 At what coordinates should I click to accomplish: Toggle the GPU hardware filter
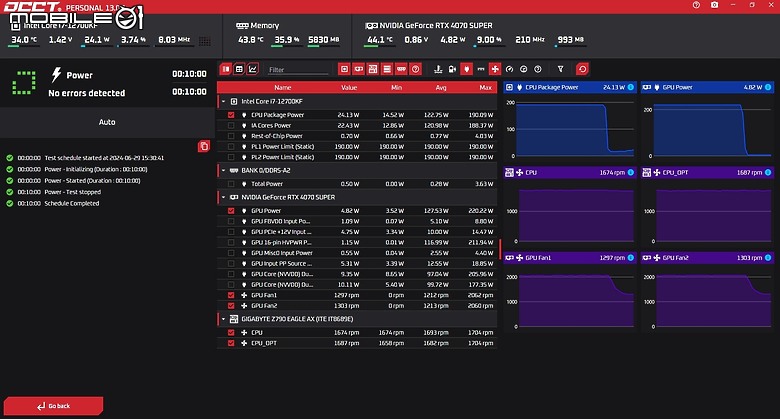pyautogui.click(x=358, y=69)
